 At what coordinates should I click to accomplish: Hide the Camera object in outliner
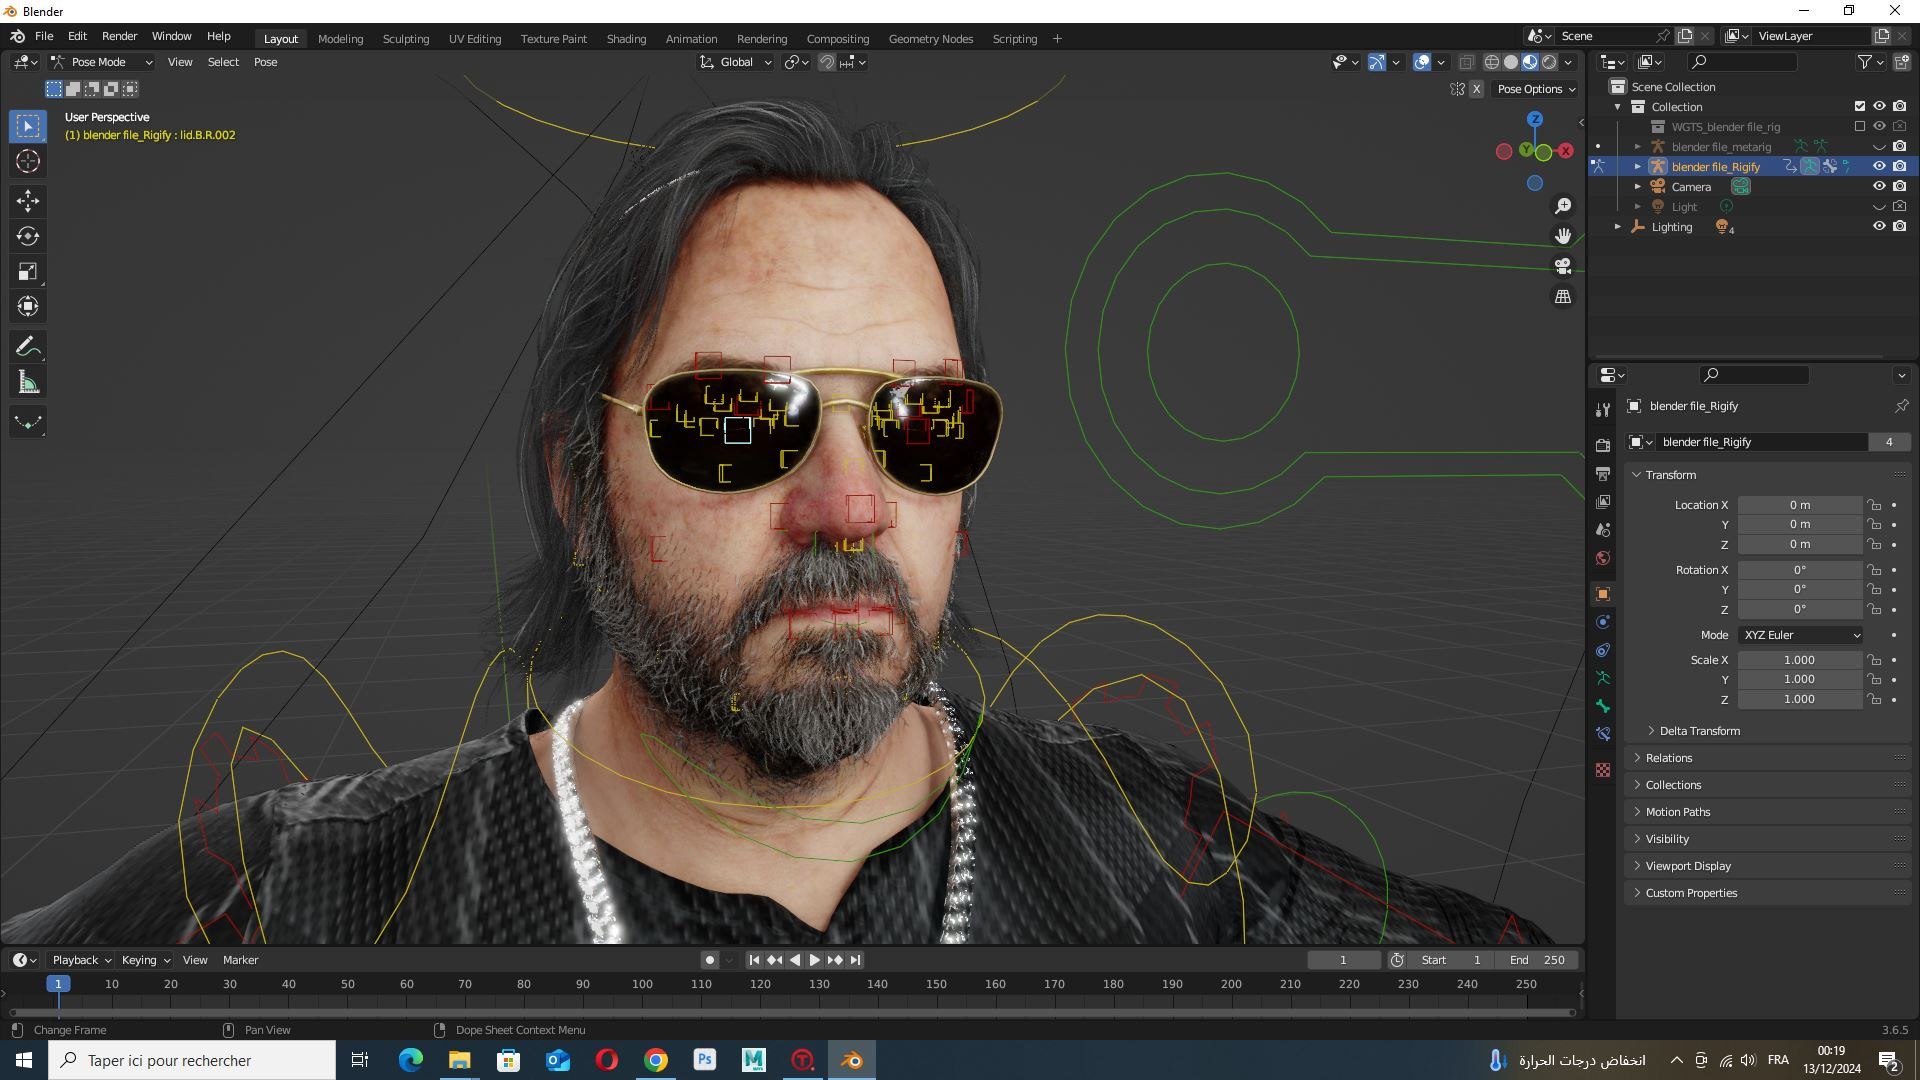pos(1879,187)
